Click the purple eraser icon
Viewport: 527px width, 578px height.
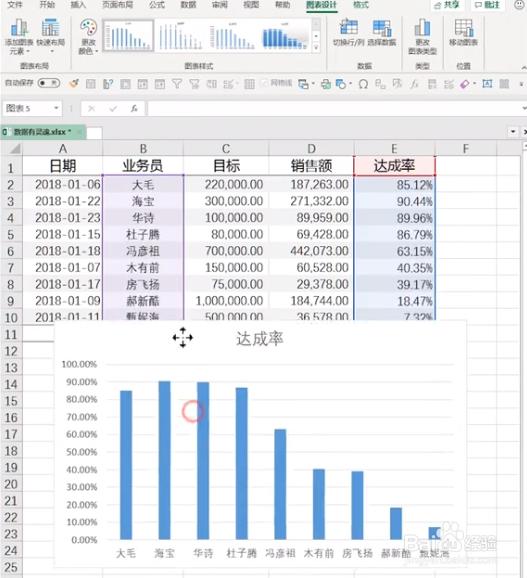(465, 84)
